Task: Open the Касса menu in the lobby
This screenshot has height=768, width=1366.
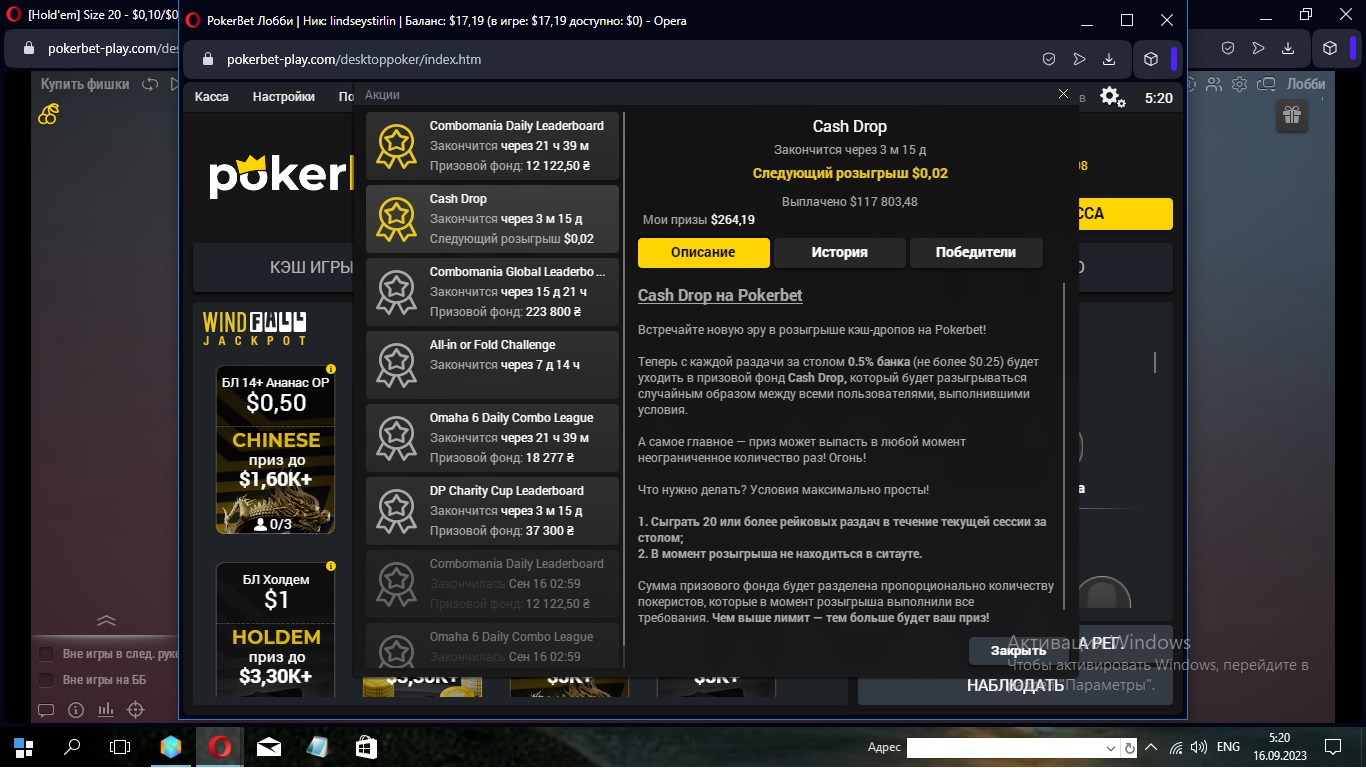Action: tap(212, 97)
